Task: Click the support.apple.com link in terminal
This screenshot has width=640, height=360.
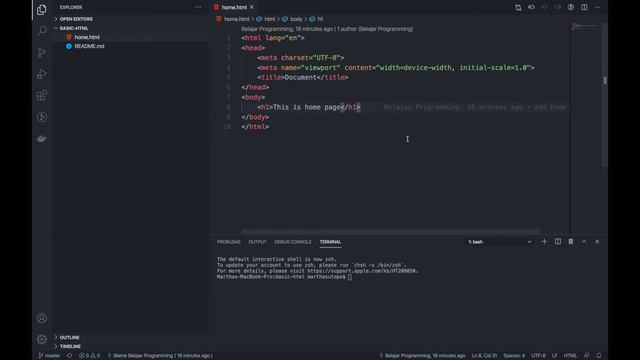Action: coord(361,271)
